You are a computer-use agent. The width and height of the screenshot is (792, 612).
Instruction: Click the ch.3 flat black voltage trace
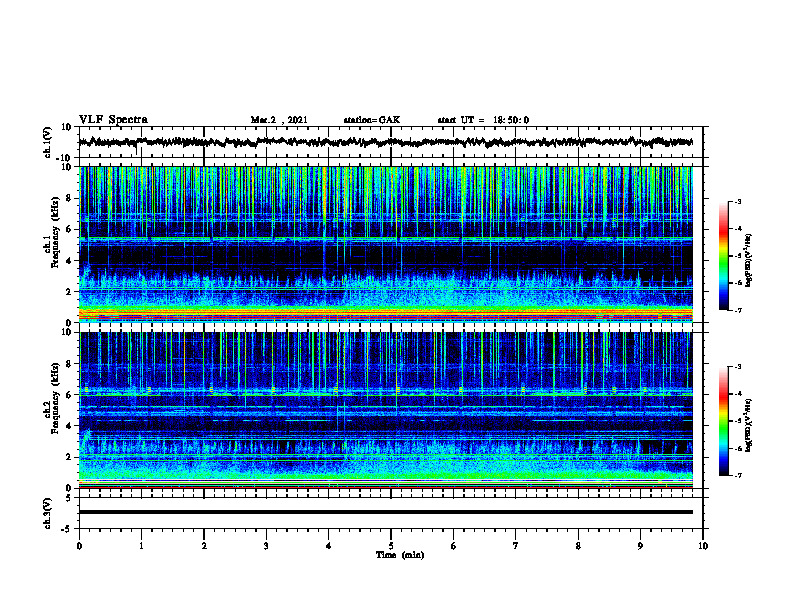[385, 512]
